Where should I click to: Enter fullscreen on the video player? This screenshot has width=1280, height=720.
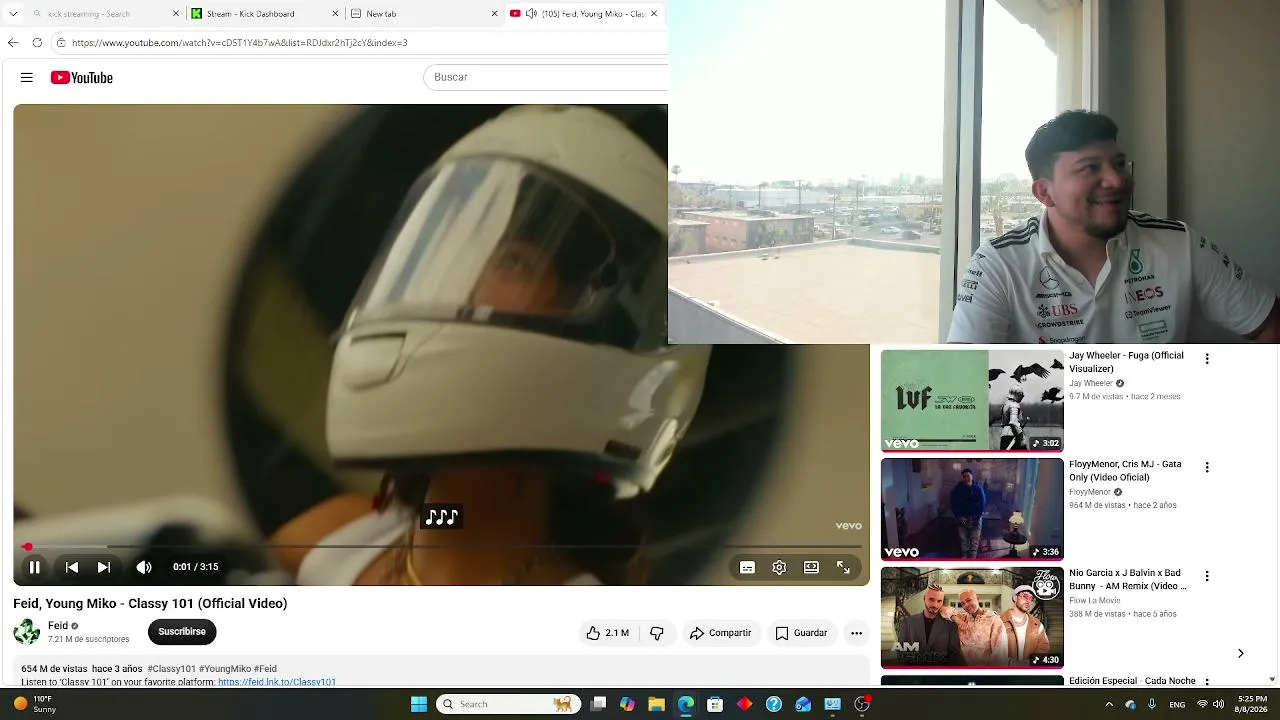point(843,567)
